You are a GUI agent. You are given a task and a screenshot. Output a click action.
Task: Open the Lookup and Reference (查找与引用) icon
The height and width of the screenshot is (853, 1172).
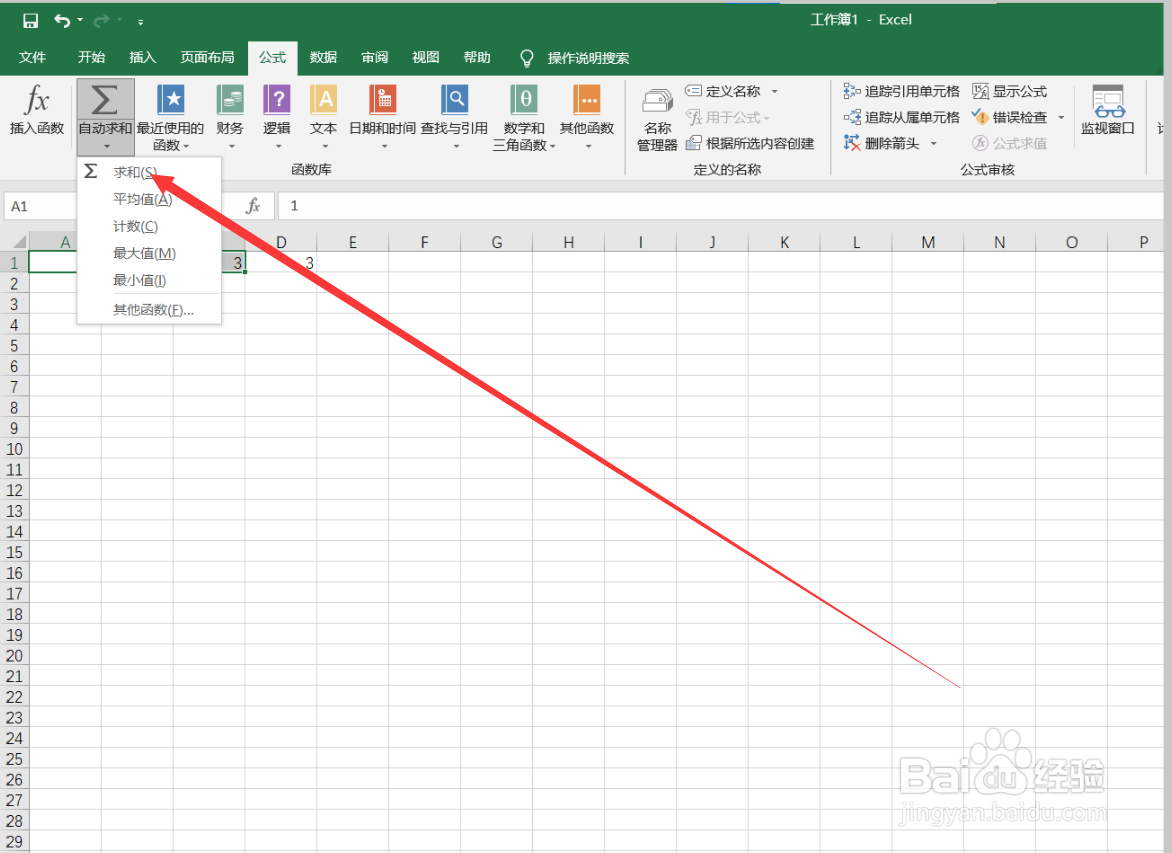point(454,99)
